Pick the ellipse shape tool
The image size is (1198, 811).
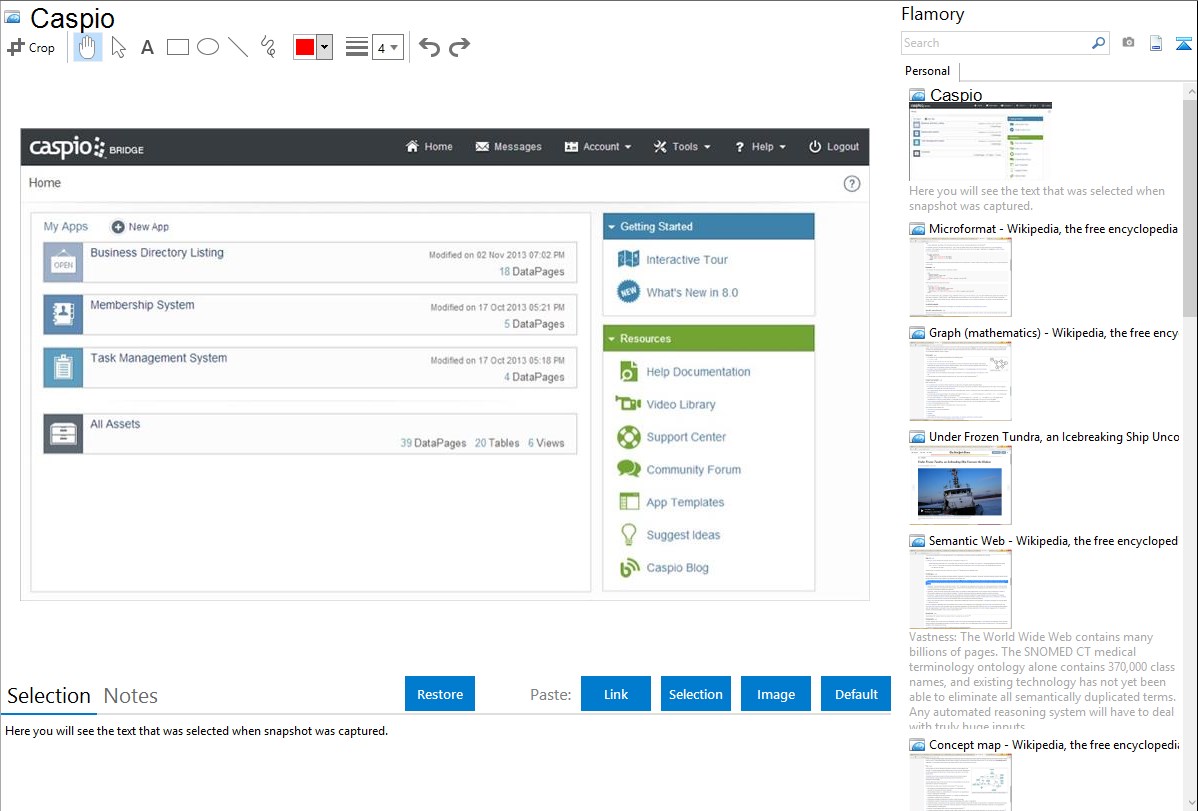pos(208,47)
